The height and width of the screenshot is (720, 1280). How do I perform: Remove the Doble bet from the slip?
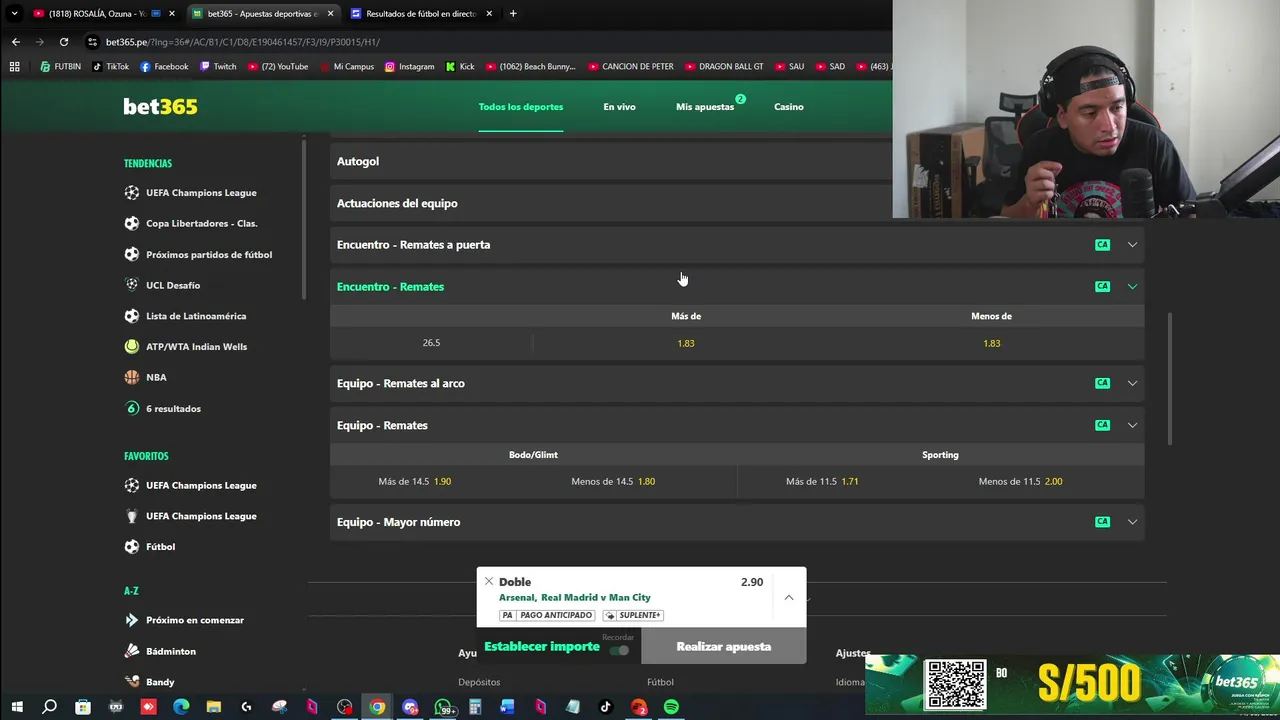pyautogui.click(x=489, y=581)
